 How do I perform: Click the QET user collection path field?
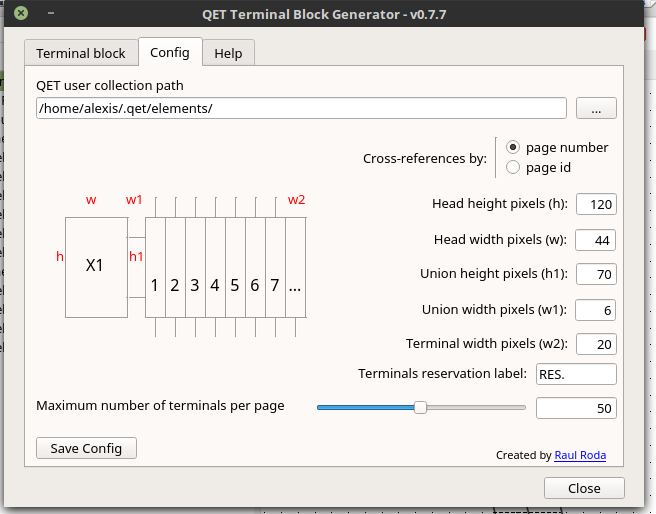point(301,108)
